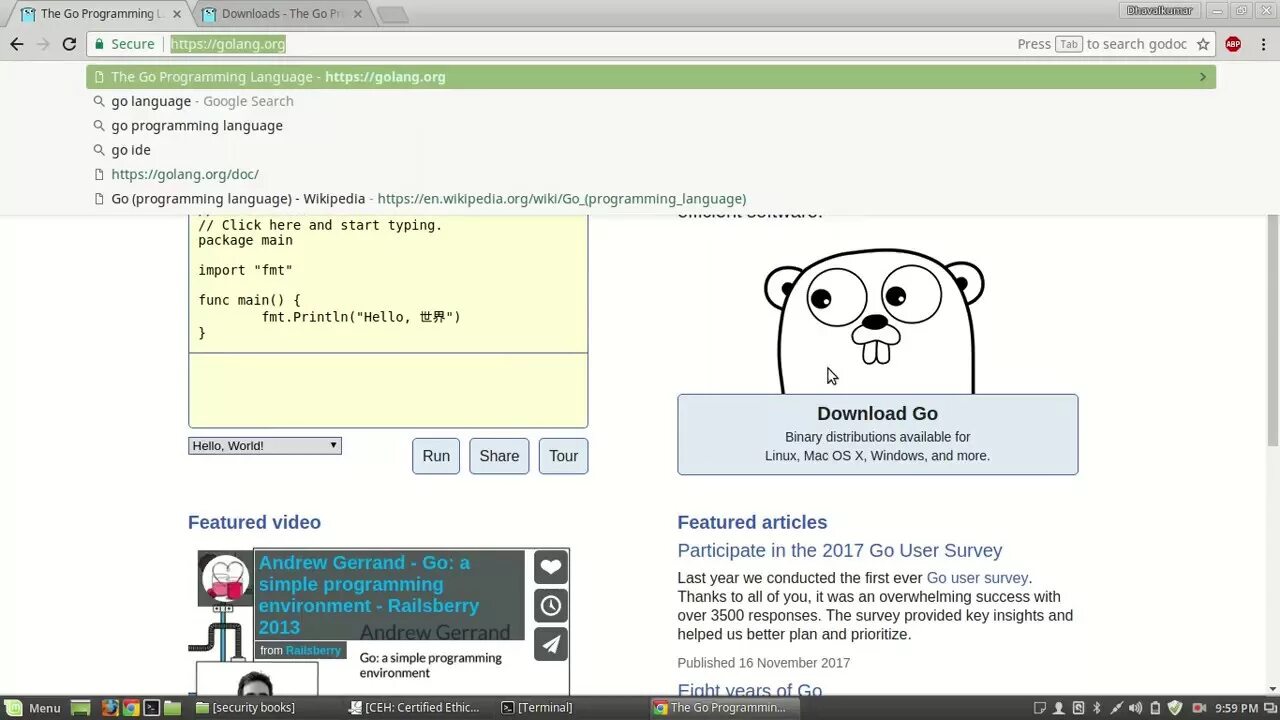Viewport: 1280px width, 720px height.
Task: Expand the highlighted golang.org suggestion arrow
Action: pyautogui.click(x=1202, y=77)
